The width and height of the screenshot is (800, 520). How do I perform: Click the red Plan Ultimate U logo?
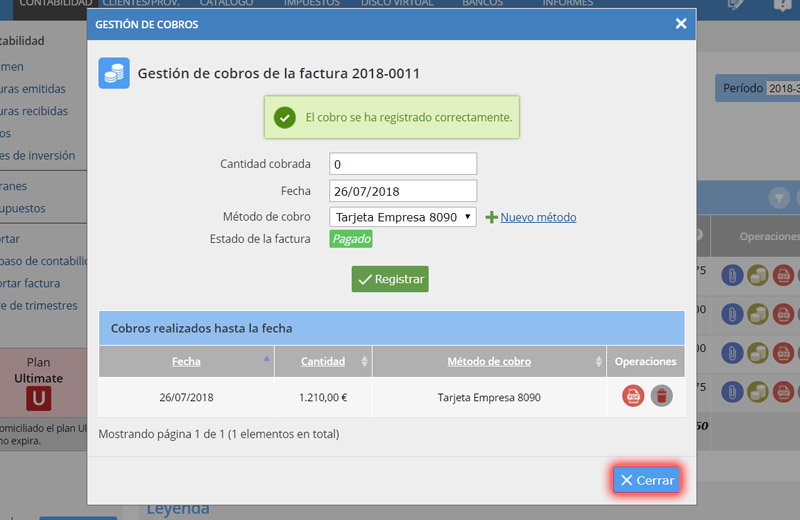click(39, 399)
